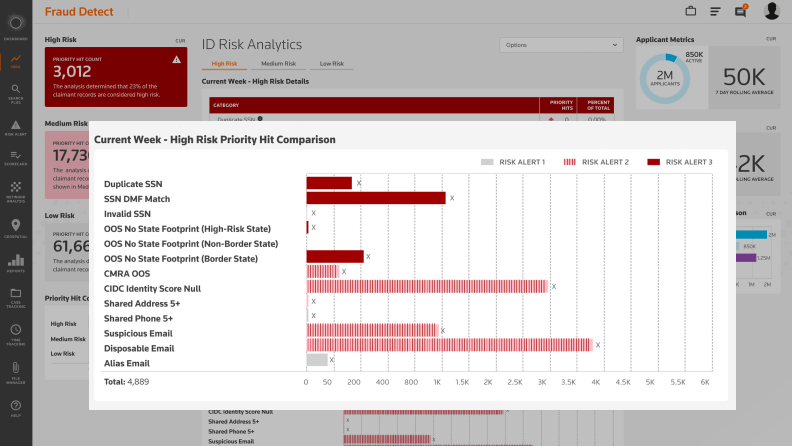Click the X next to Disposable Email bar
792x446 pixels.
point(600,345)
